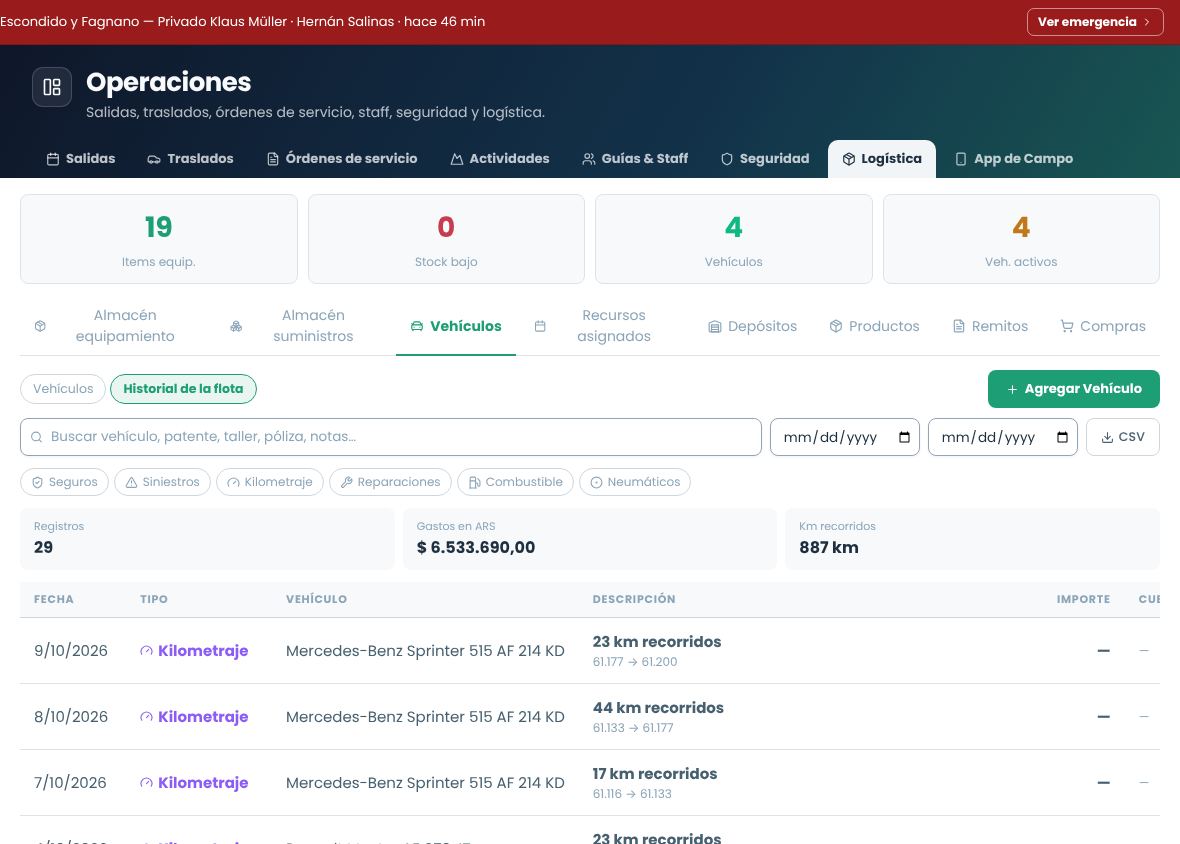Filter by Reparaciones chip
The image size is (1180, 844).
pyautogui.click(x=391, y=482)
